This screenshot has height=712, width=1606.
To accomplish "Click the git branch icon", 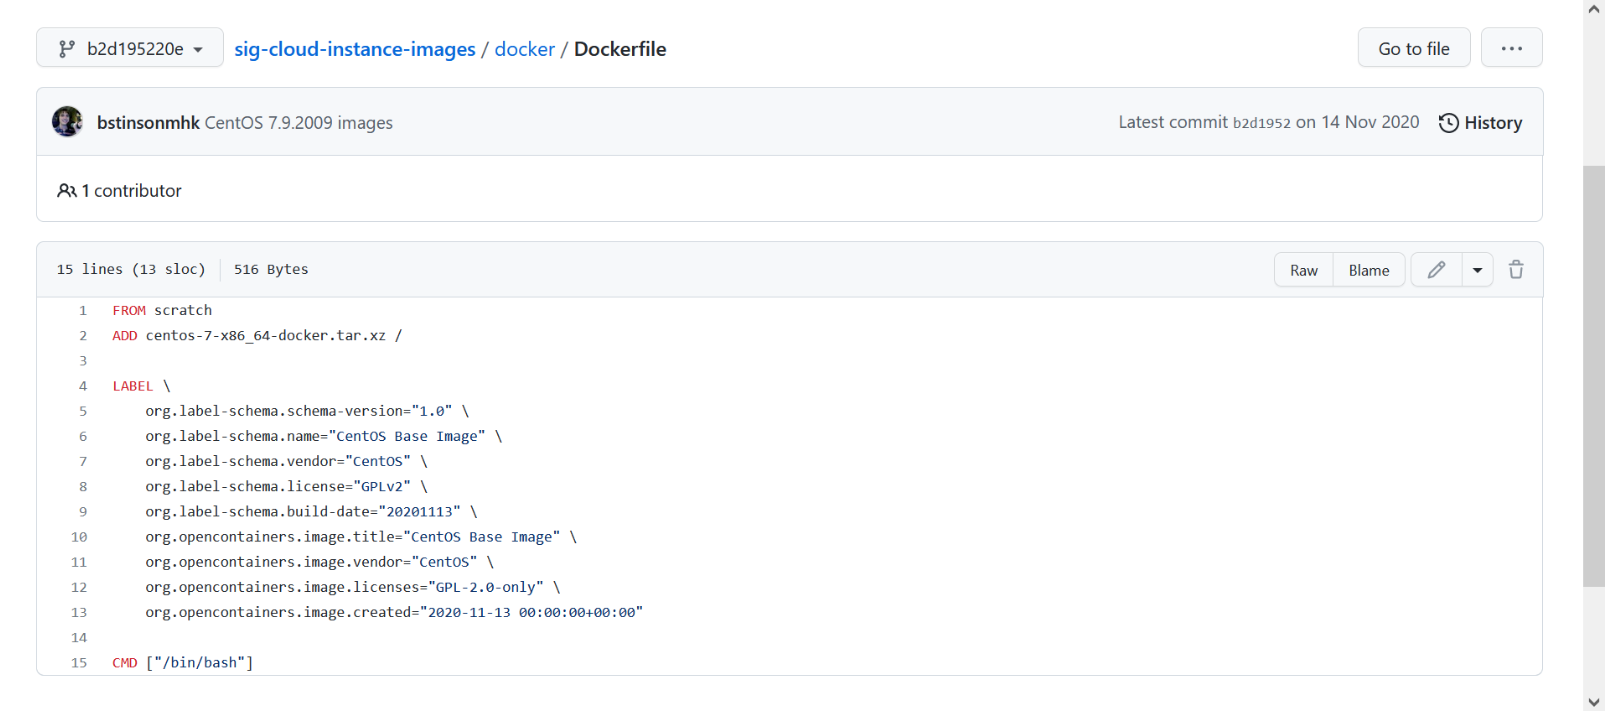I will click(66, 49).
